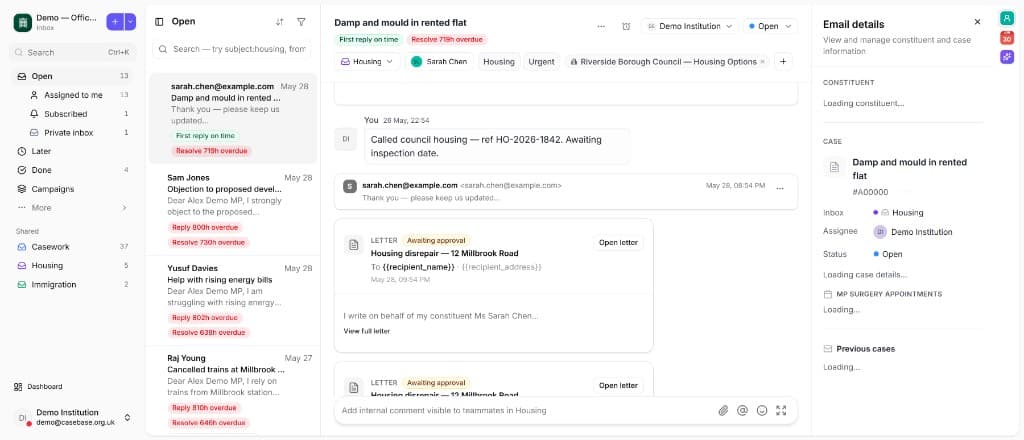Click the sidebar Search box
This screenshot has width=1024, height=440.
click(72, 52)
